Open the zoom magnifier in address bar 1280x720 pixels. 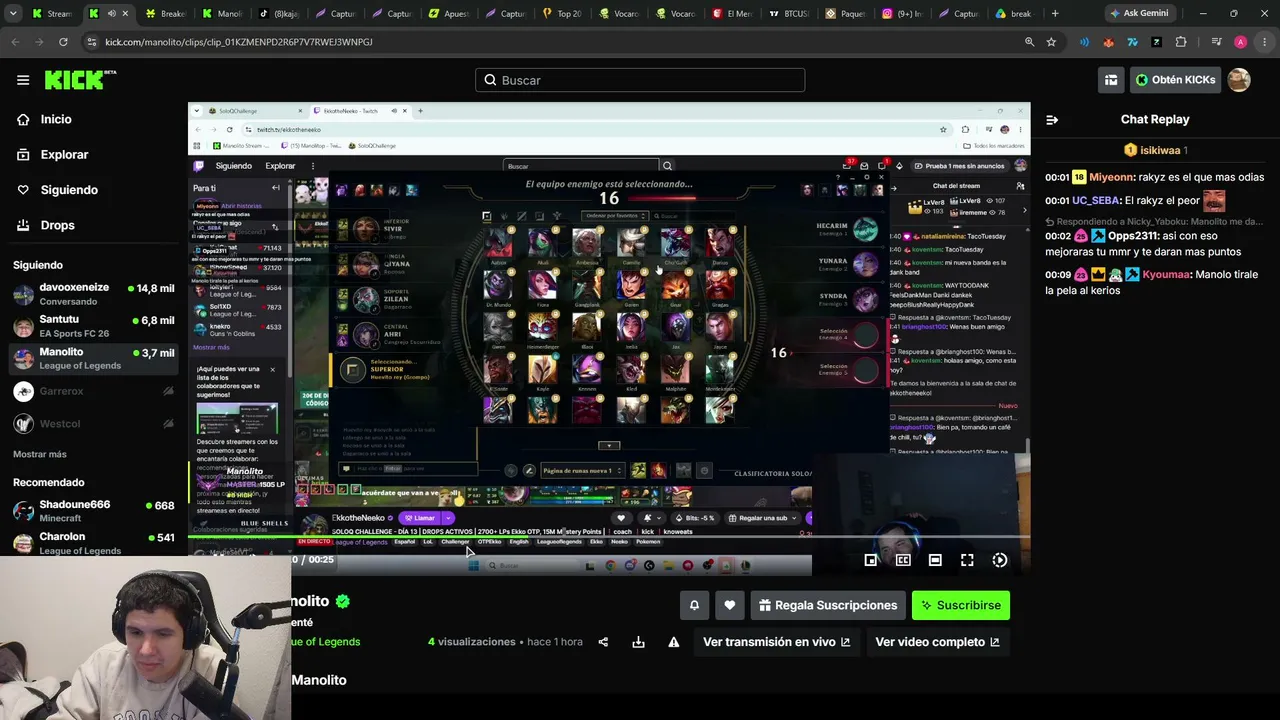1029,42
